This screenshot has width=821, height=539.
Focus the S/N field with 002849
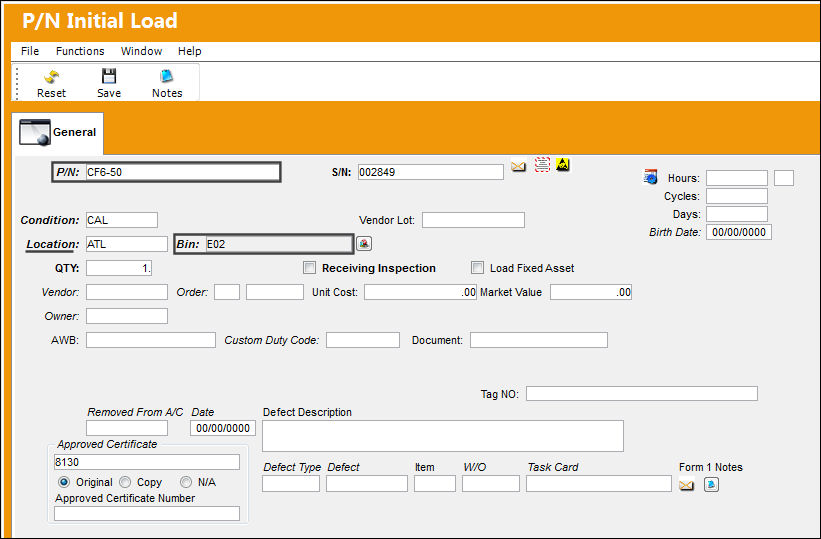point(431,172)
